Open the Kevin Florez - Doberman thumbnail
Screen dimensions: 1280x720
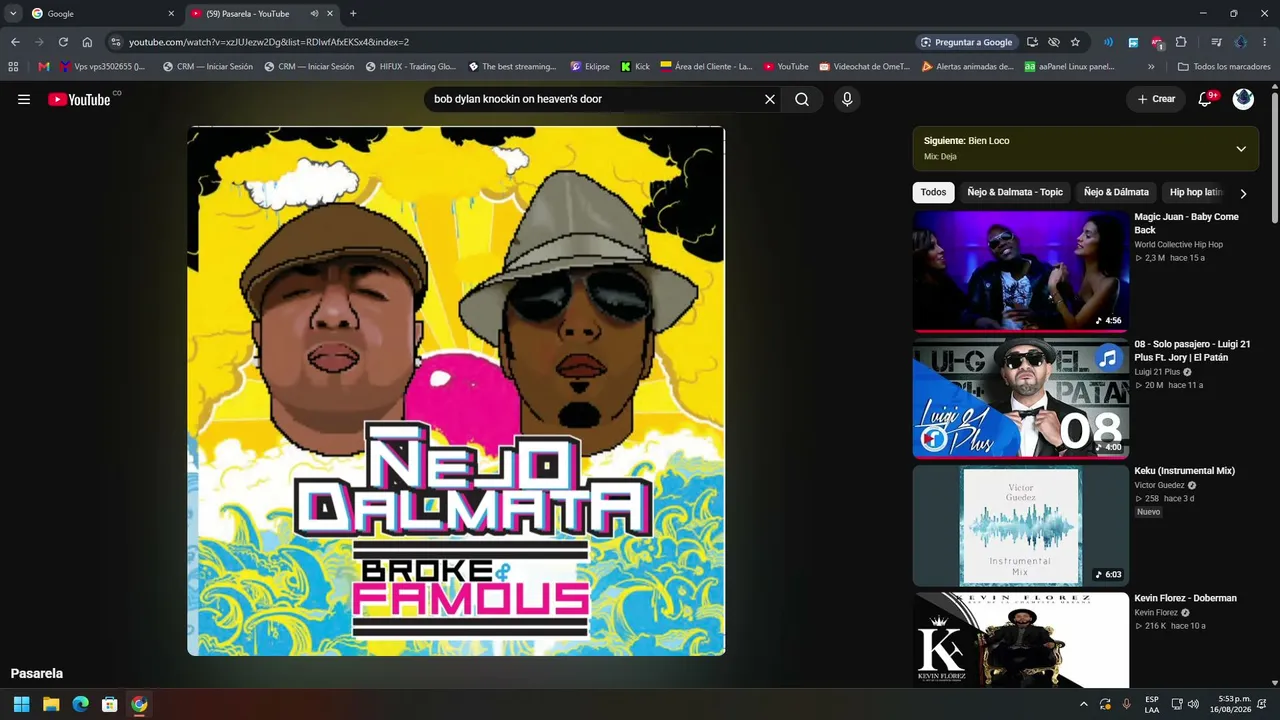1020,639
